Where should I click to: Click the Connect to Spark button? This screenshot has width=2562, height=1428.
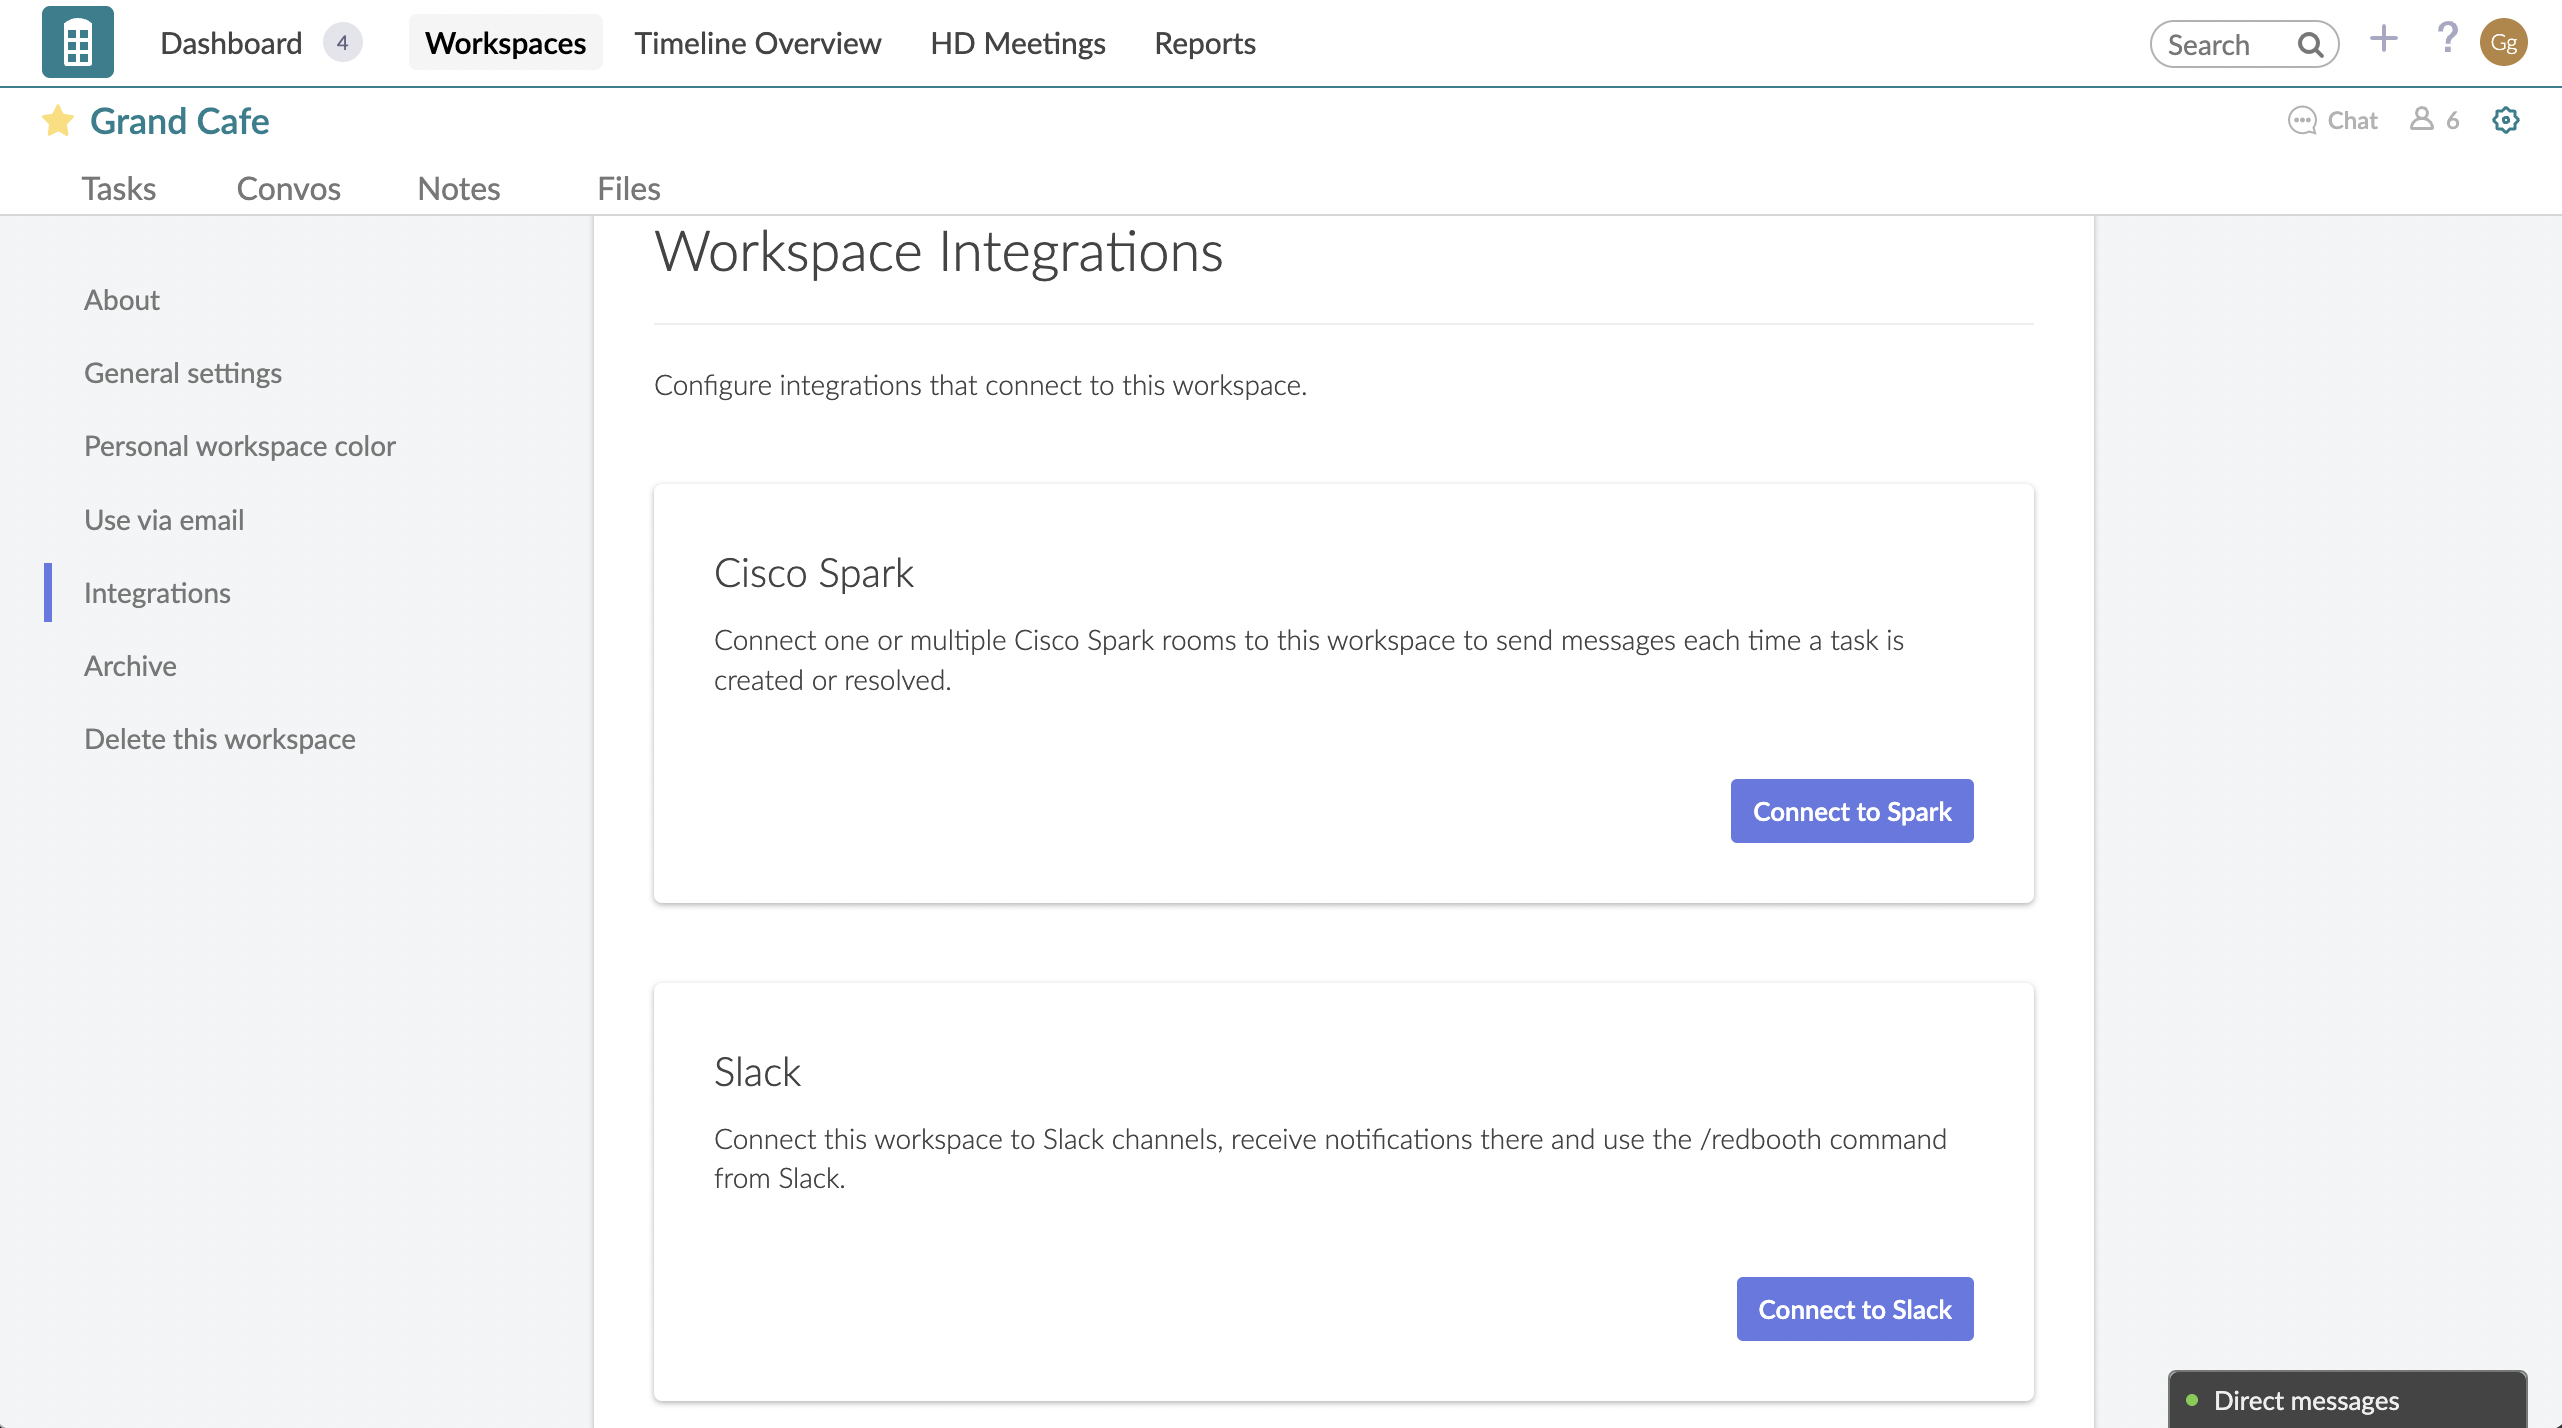tap(1852, 811)
